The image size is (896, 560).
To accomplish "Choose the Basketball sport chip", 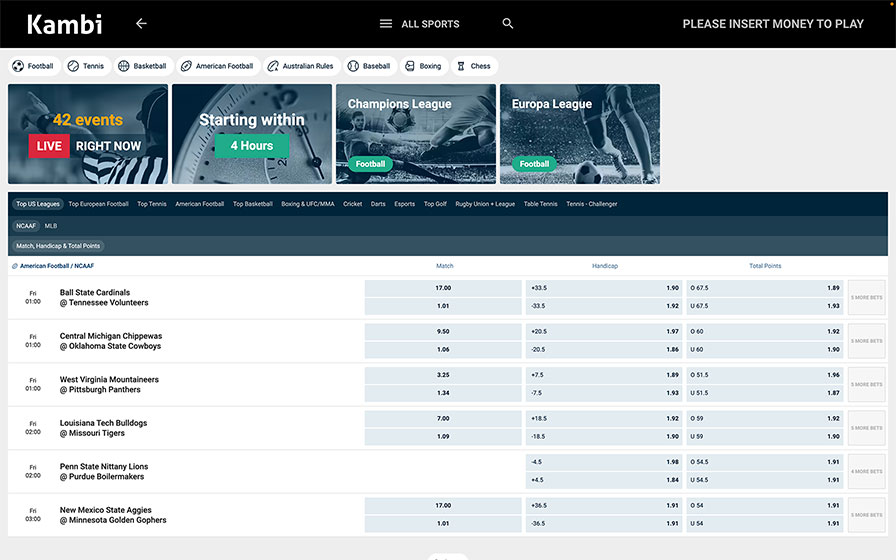I will pyautogui.click(x=143, y=66).
